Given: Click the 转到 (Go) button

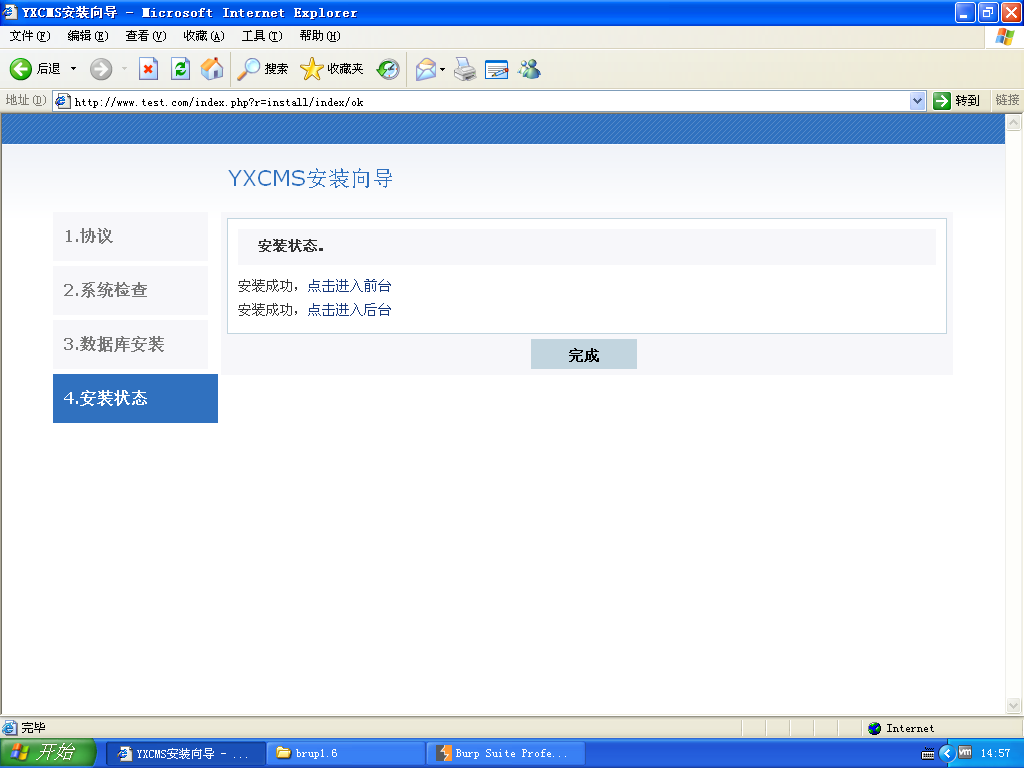Looking at the screenshot, I should pos(957,101).
